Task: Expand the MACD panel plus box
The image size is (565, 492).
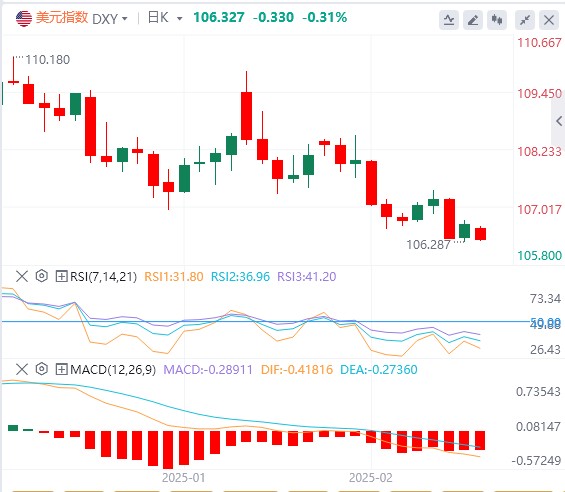Action: [x=61, y=369]
